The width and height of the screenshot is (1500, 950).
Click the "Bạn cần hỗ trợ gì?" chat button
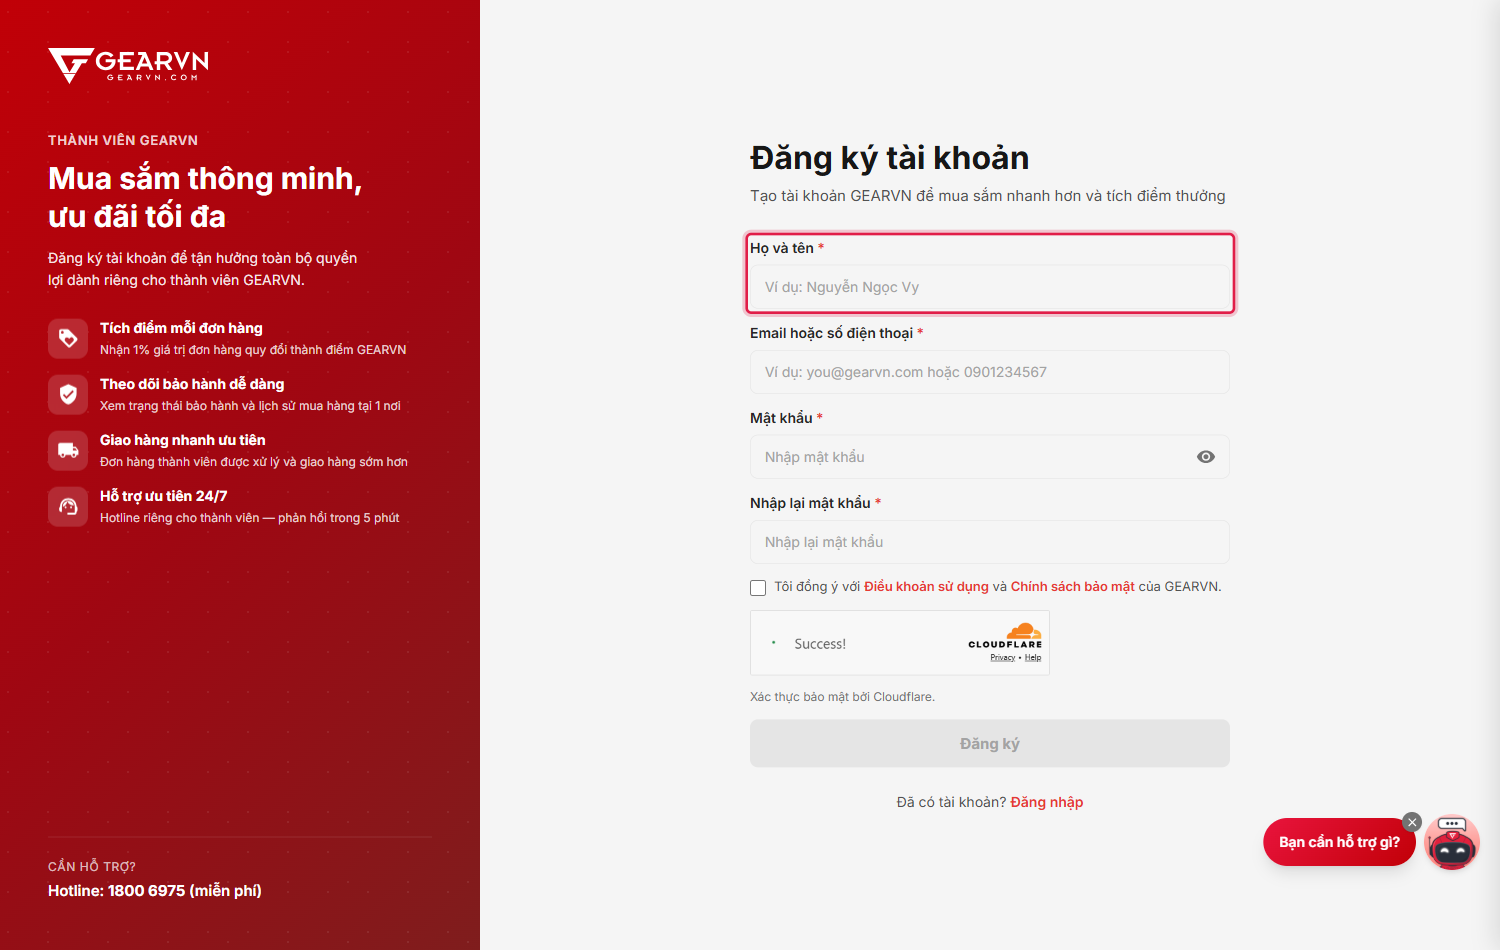point(1339,842)
